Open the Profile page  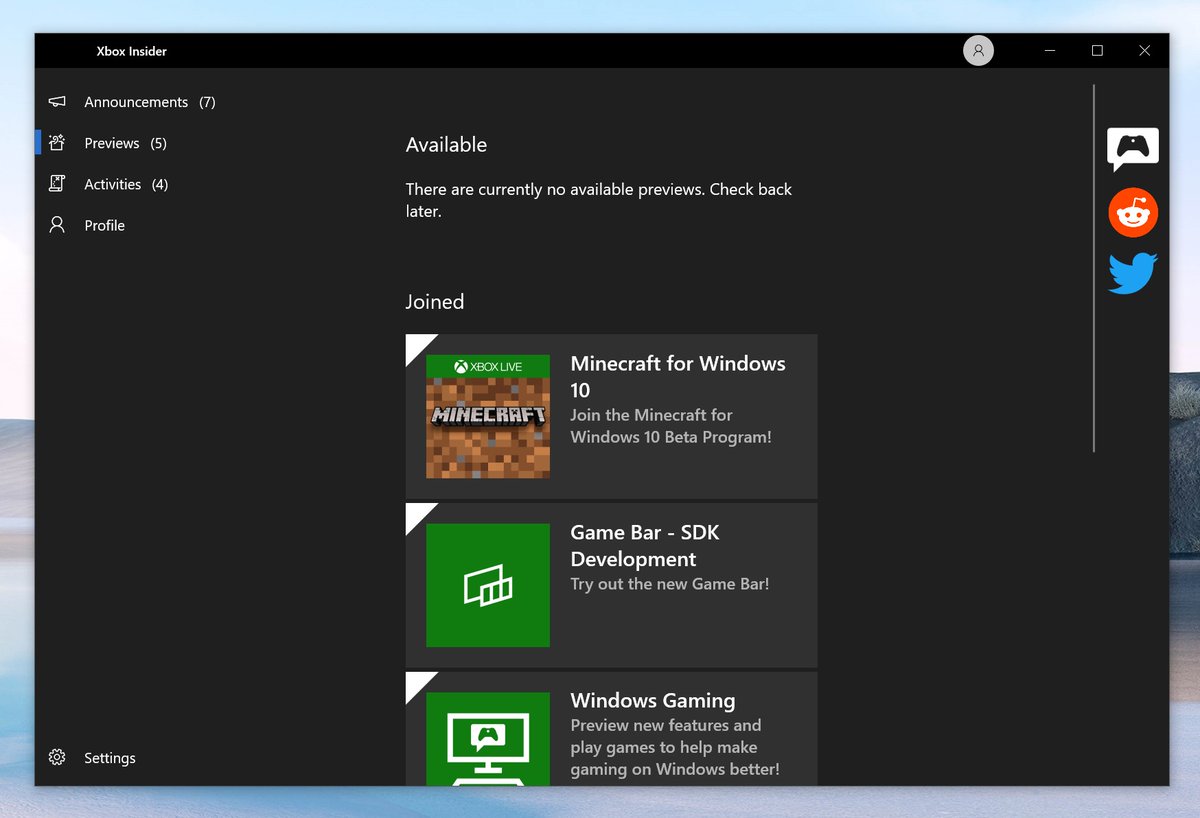[x=104, y=225]
